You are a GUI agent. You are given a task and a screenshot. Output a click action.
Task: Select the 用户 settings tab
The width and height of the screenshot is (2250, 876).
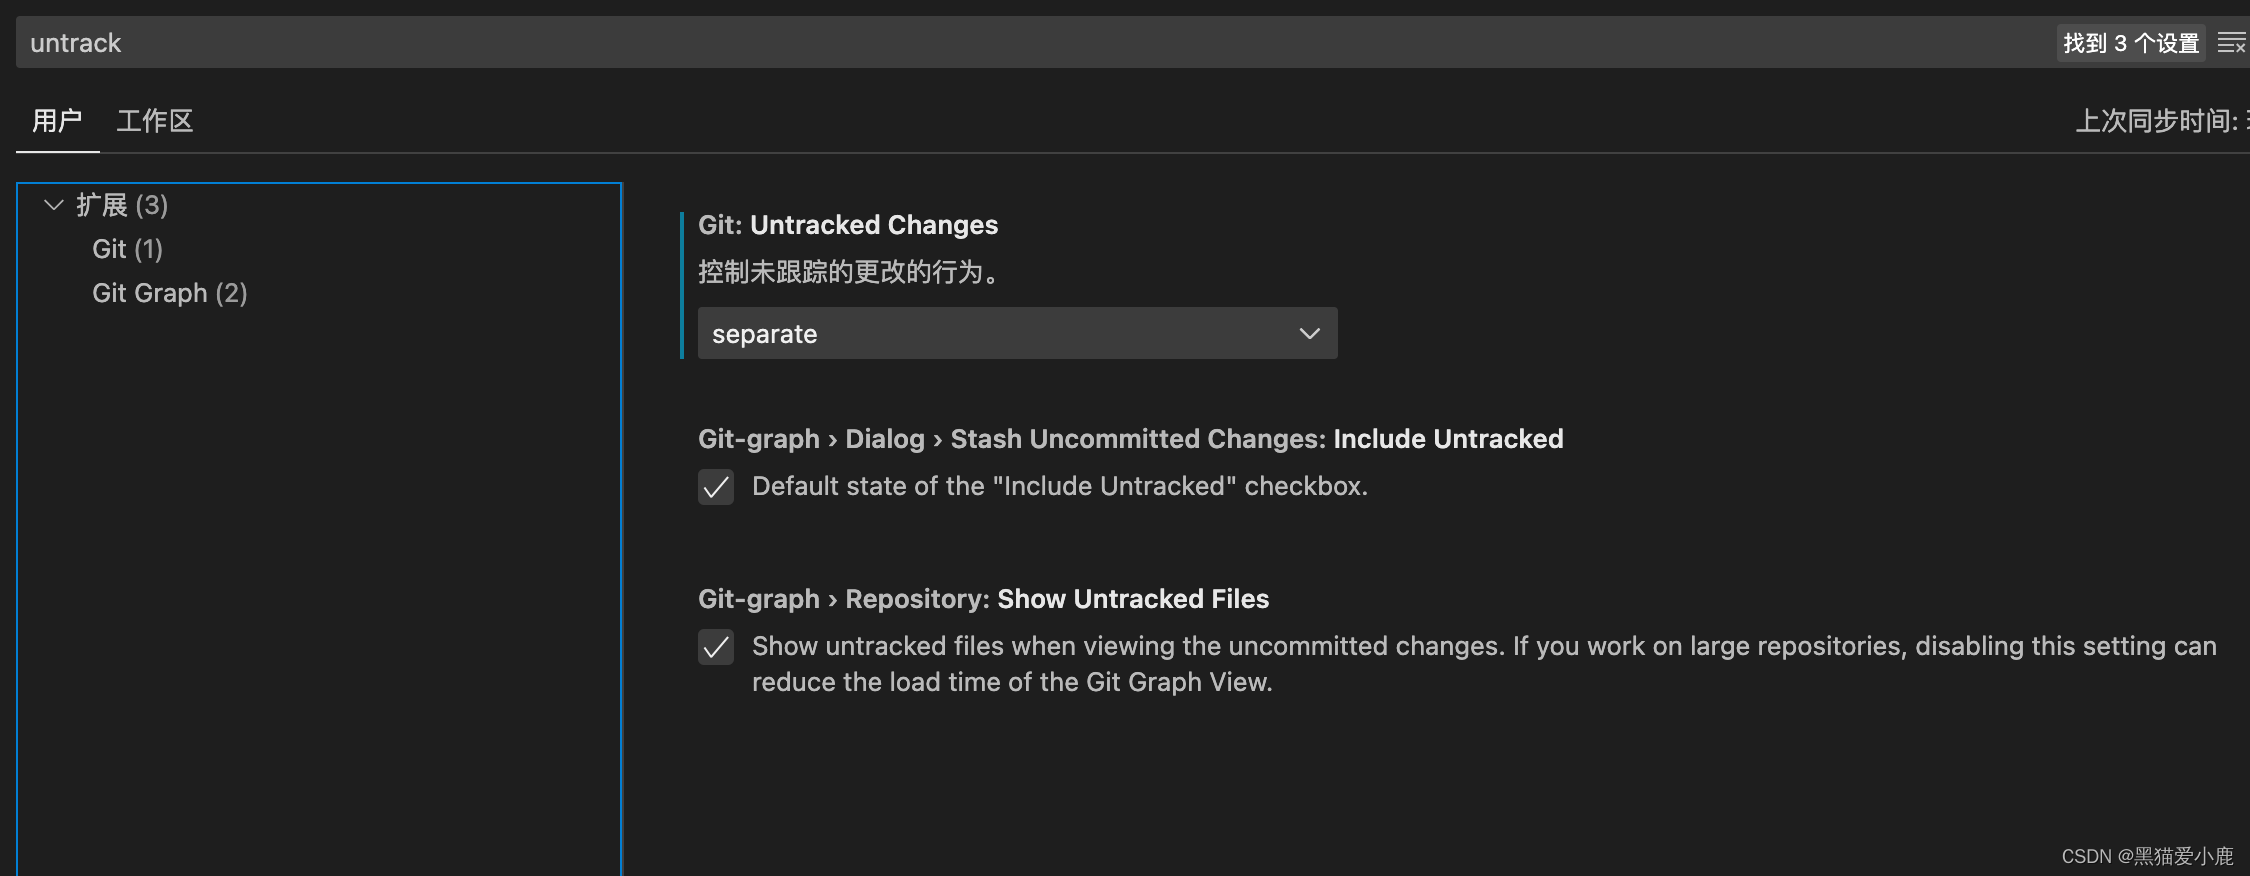coord(56,120)
